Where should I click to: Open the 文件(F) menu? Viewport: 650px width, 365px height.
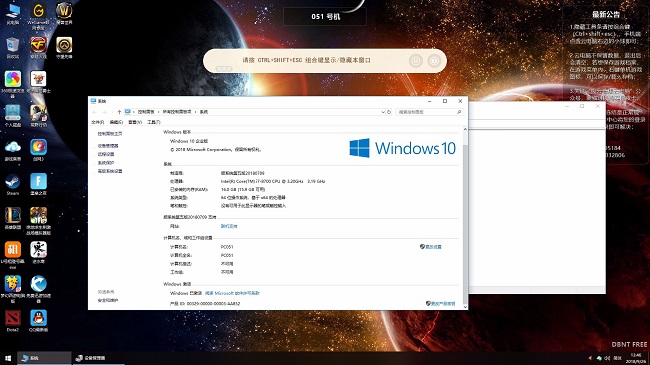coord(97,122)
